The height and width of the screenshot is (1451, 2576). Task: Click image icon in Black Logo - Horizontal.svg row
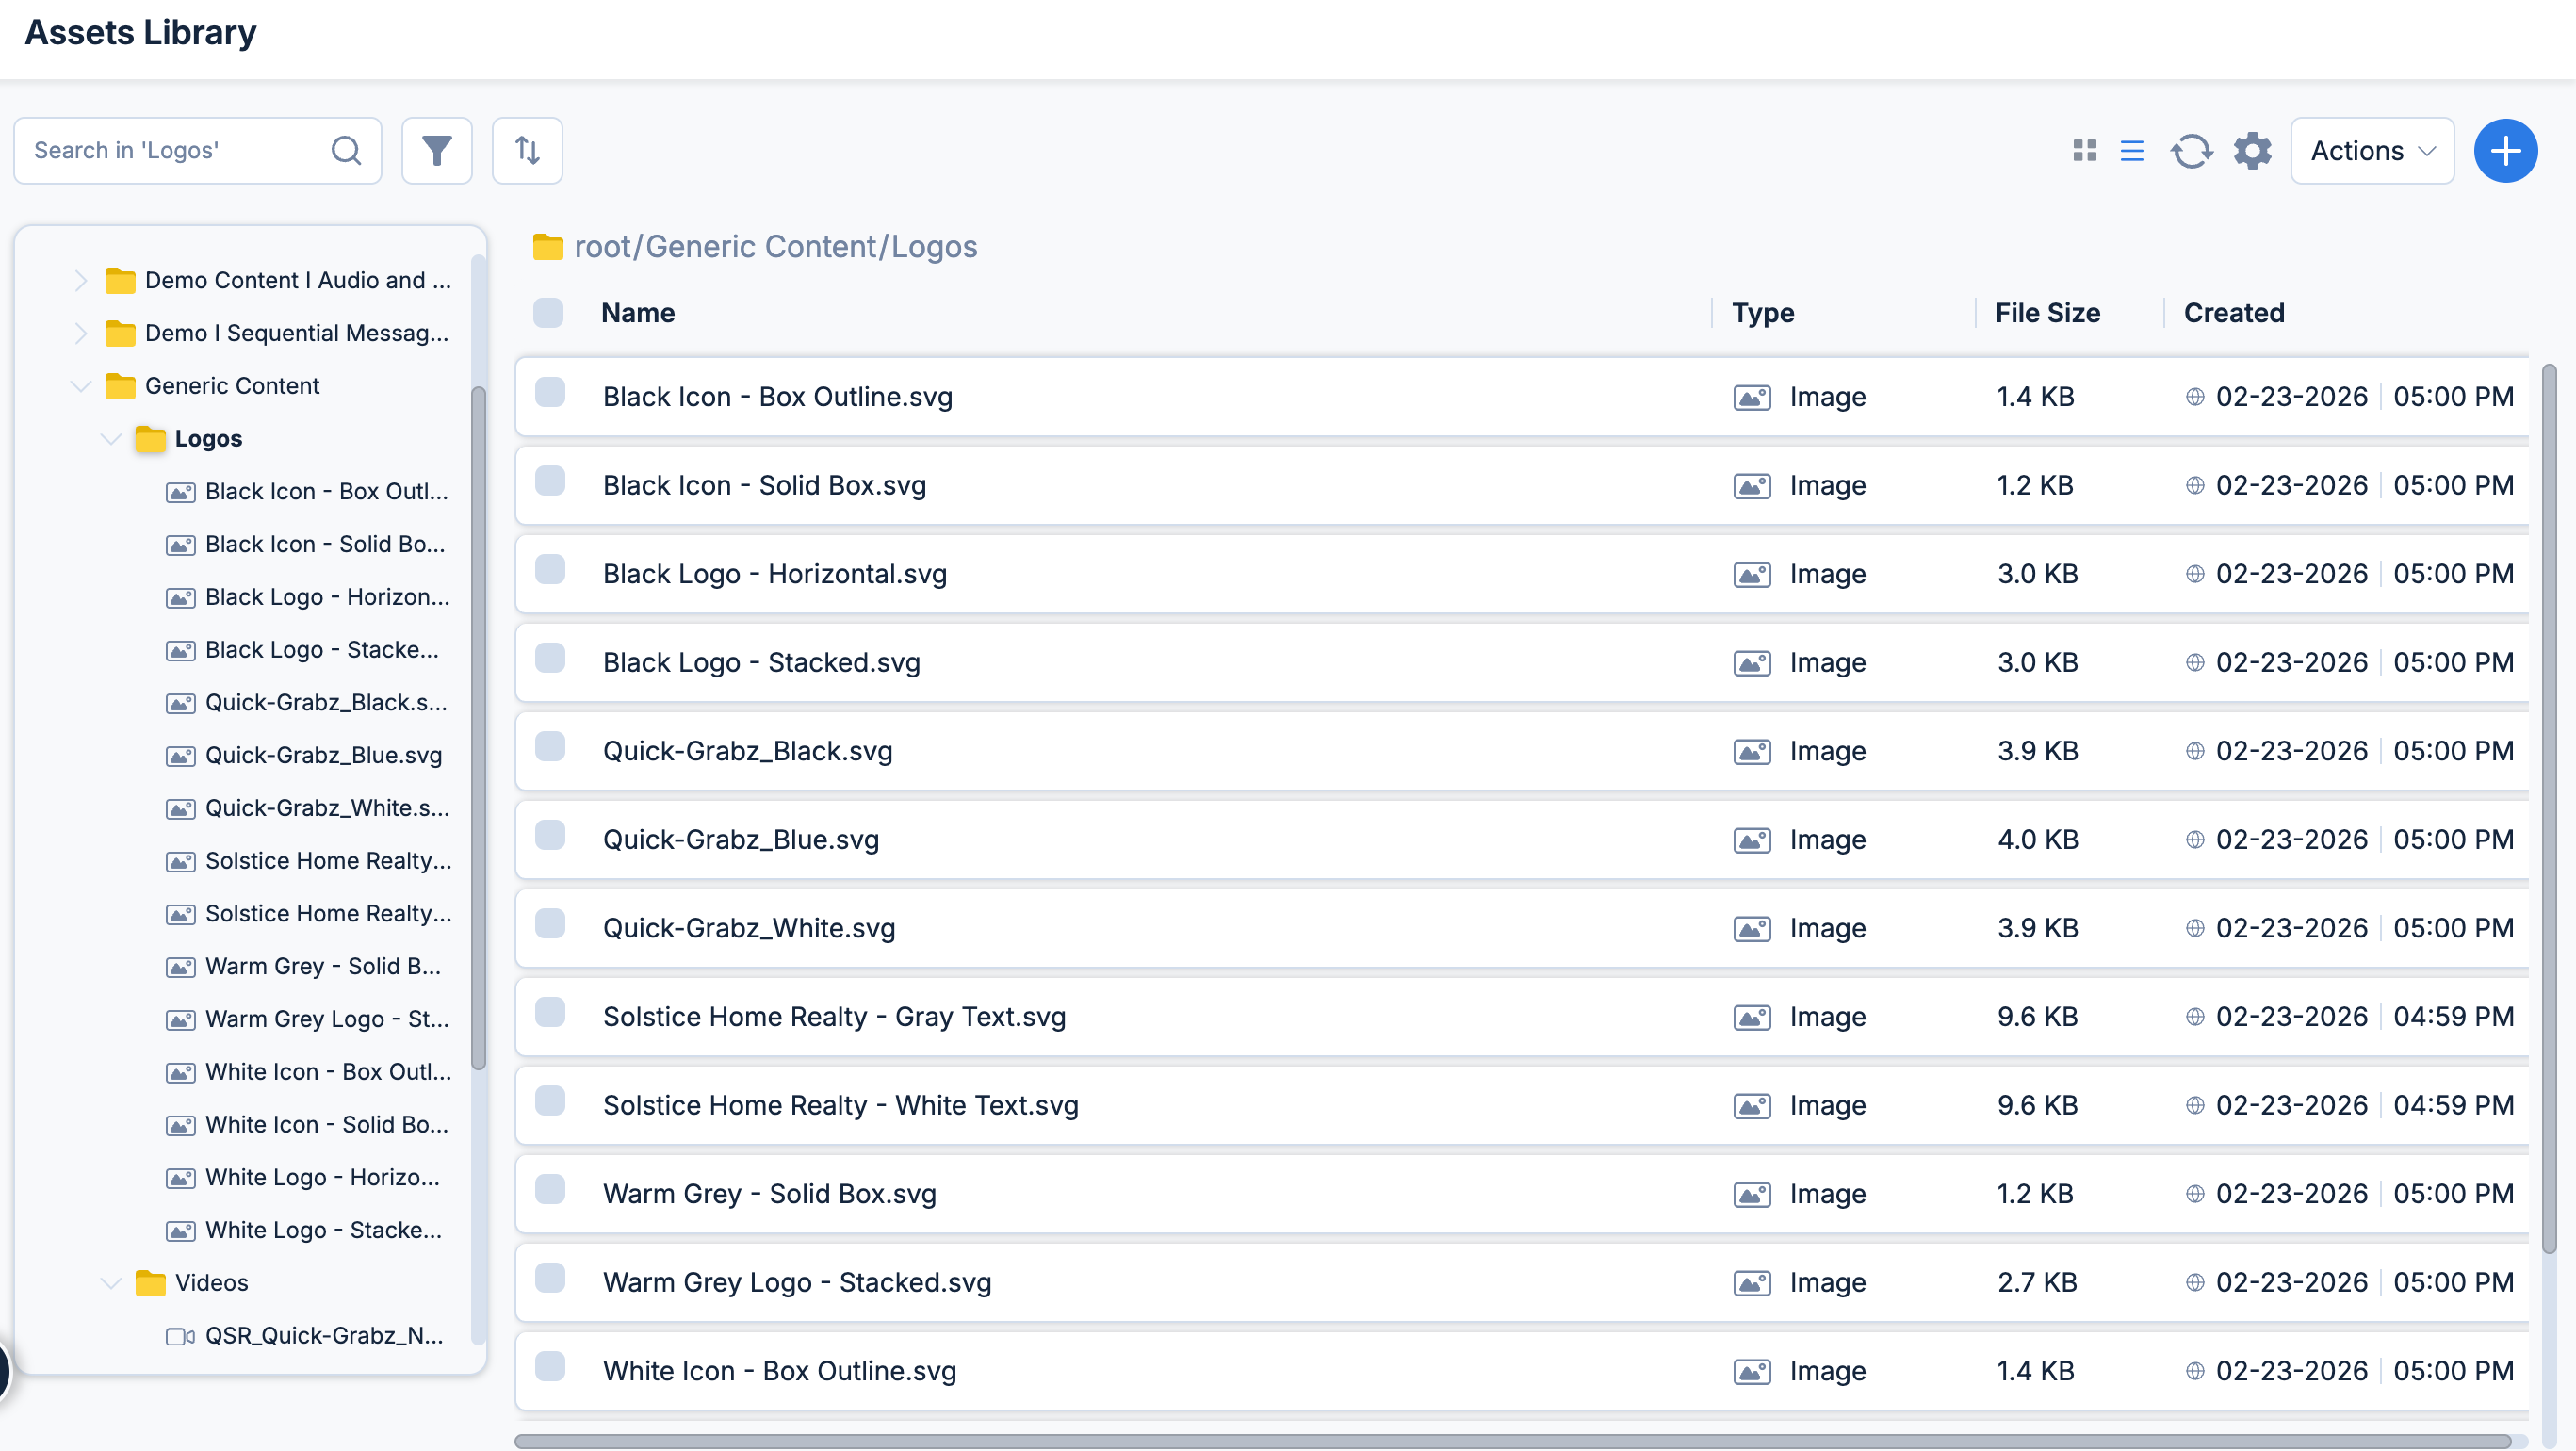coord(1752,575)
